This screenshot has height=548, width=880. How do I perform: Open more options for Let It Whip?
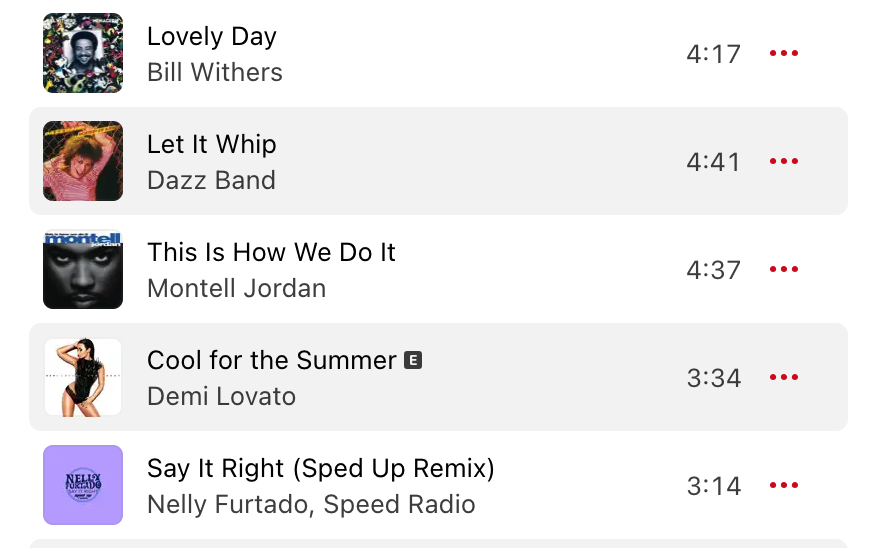[784, 162]
